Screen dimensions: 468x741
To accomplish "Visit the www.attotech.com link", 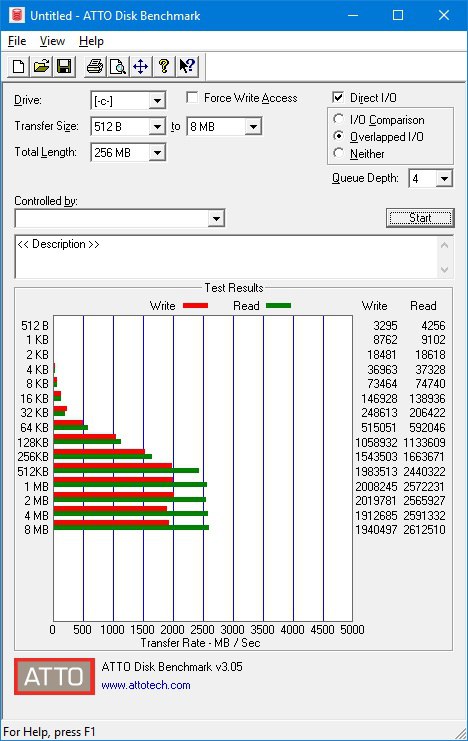I will (146, 685).
